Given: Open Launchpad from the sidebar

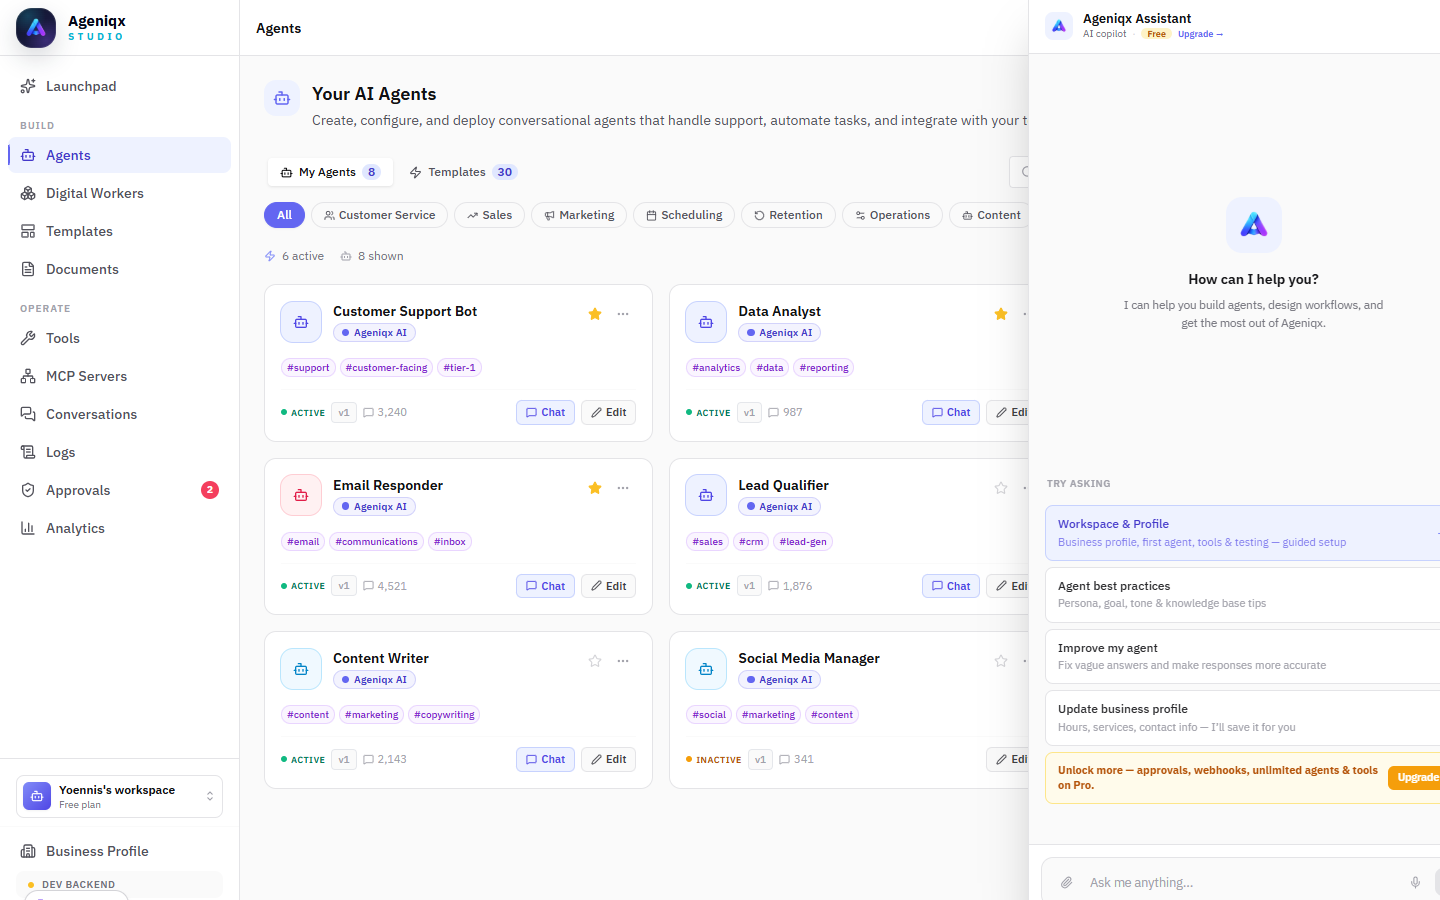Looking at the screenshot, I should tap(120, 87).
